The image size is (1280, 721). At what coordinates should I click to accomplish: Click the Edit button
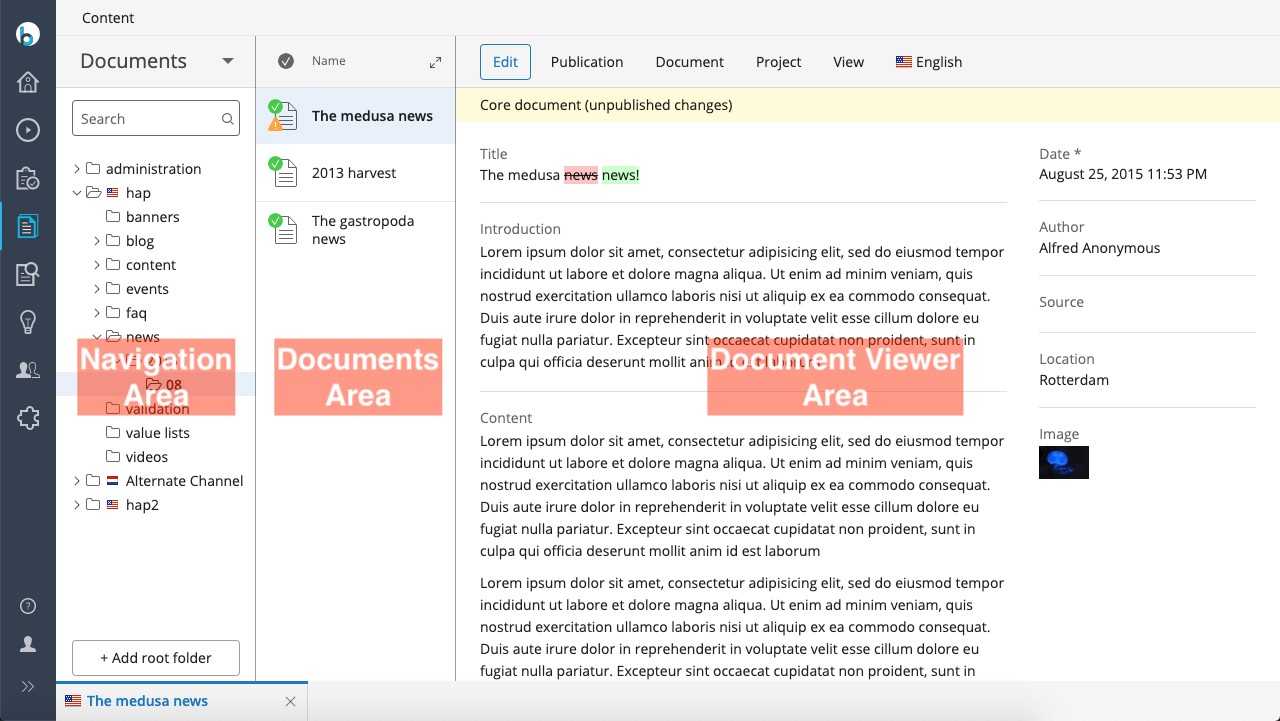coord(505,62)
